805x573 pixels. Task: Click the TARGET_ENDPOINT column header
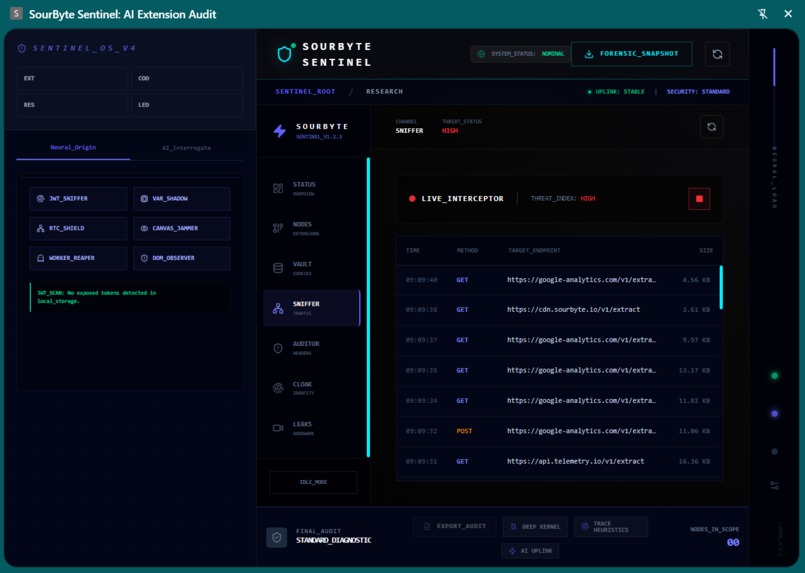pyautogui.click(x=534, y=251)
